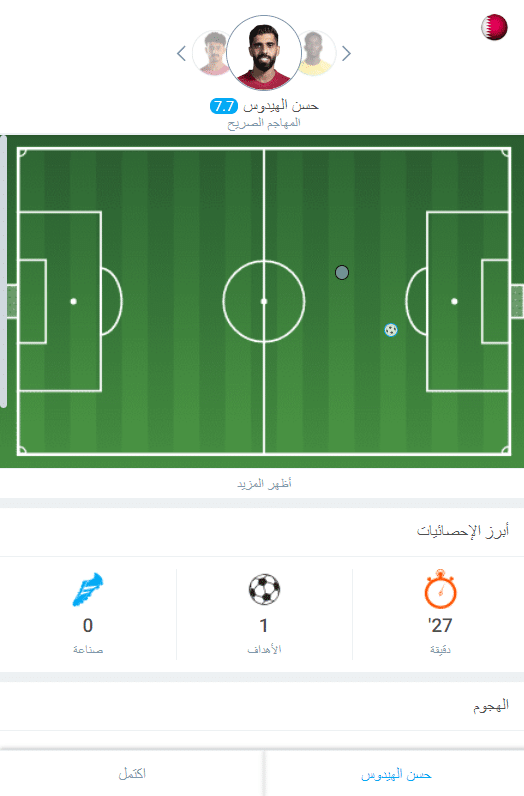Click Hassan Al-Haydos center profile photo
Screen dimensions: 524x796
[x=264, y=53]
